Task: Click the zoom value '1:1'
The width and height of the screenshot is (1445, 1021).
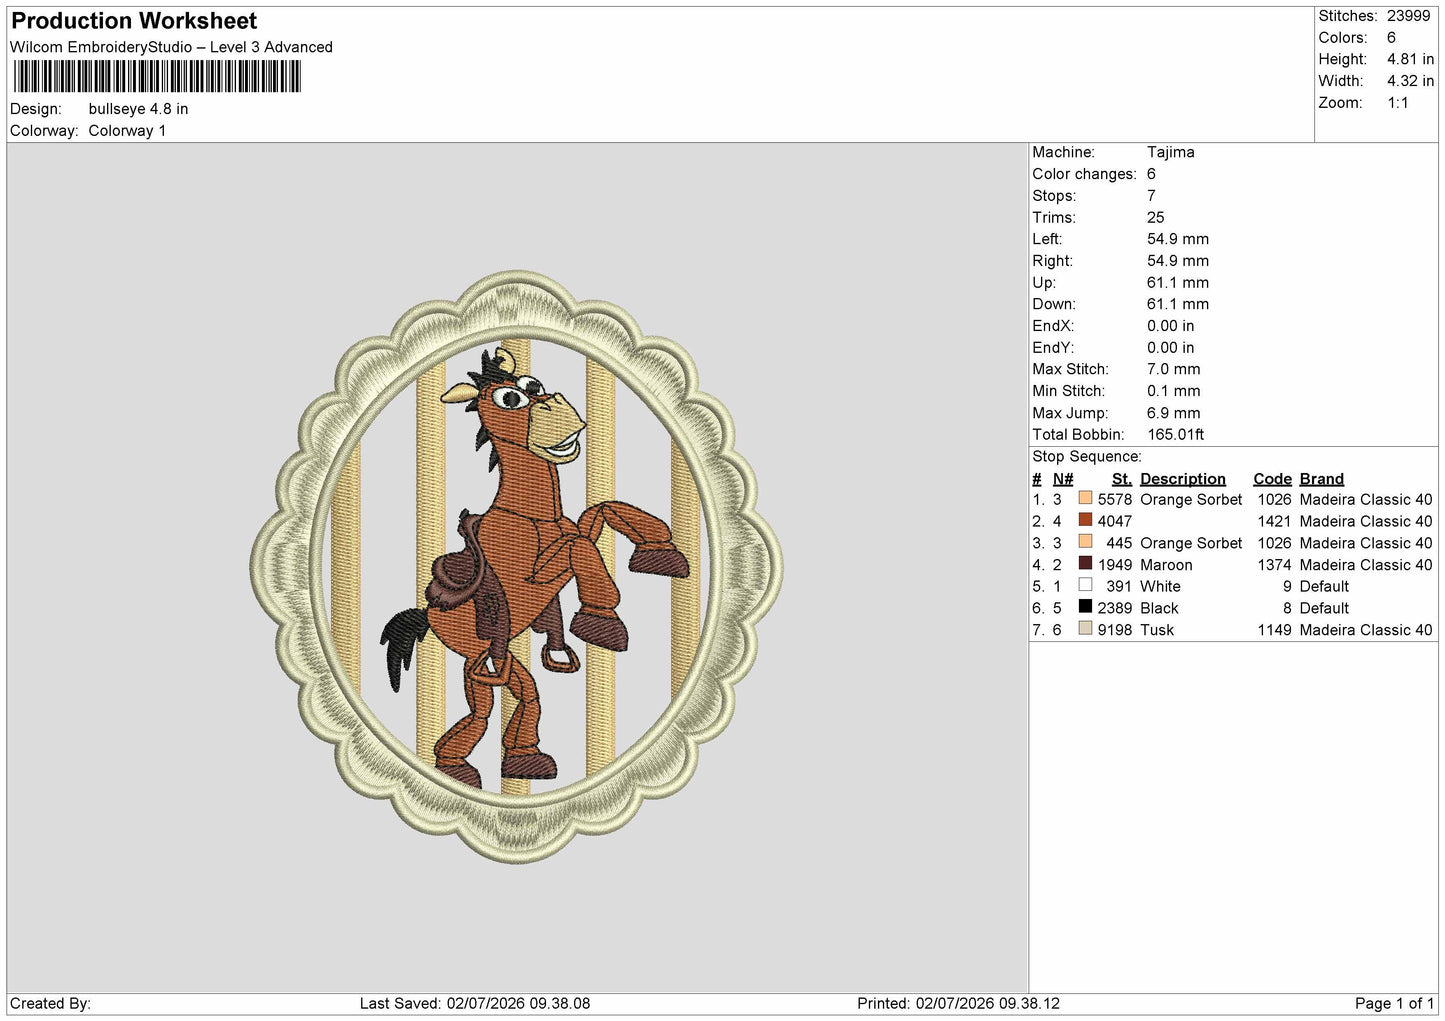Action: pos(1398,103)
